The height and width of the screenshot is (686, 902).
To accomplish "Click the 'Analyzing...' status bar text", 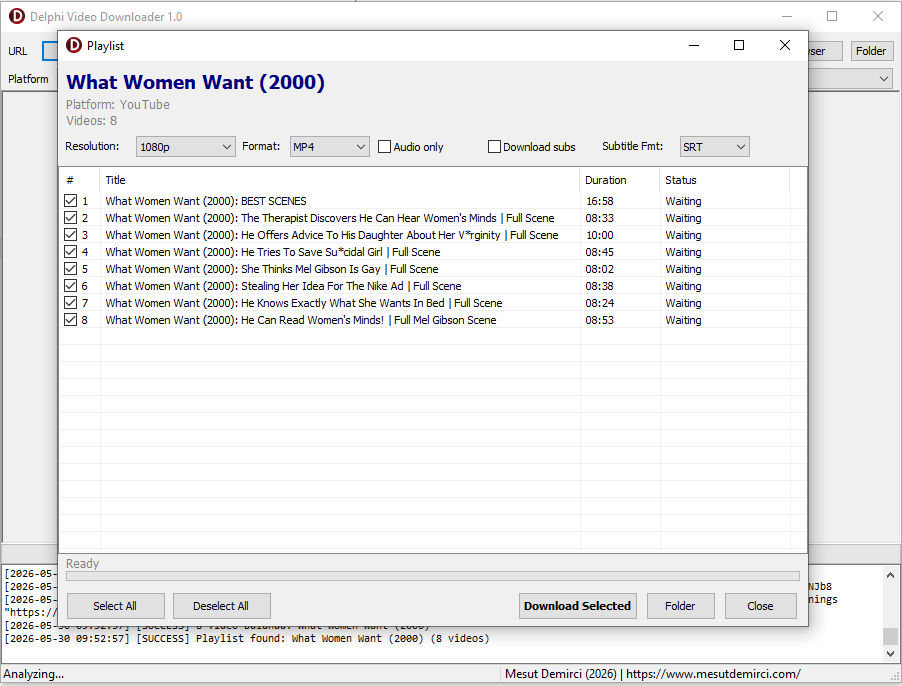I will (33, 674).
